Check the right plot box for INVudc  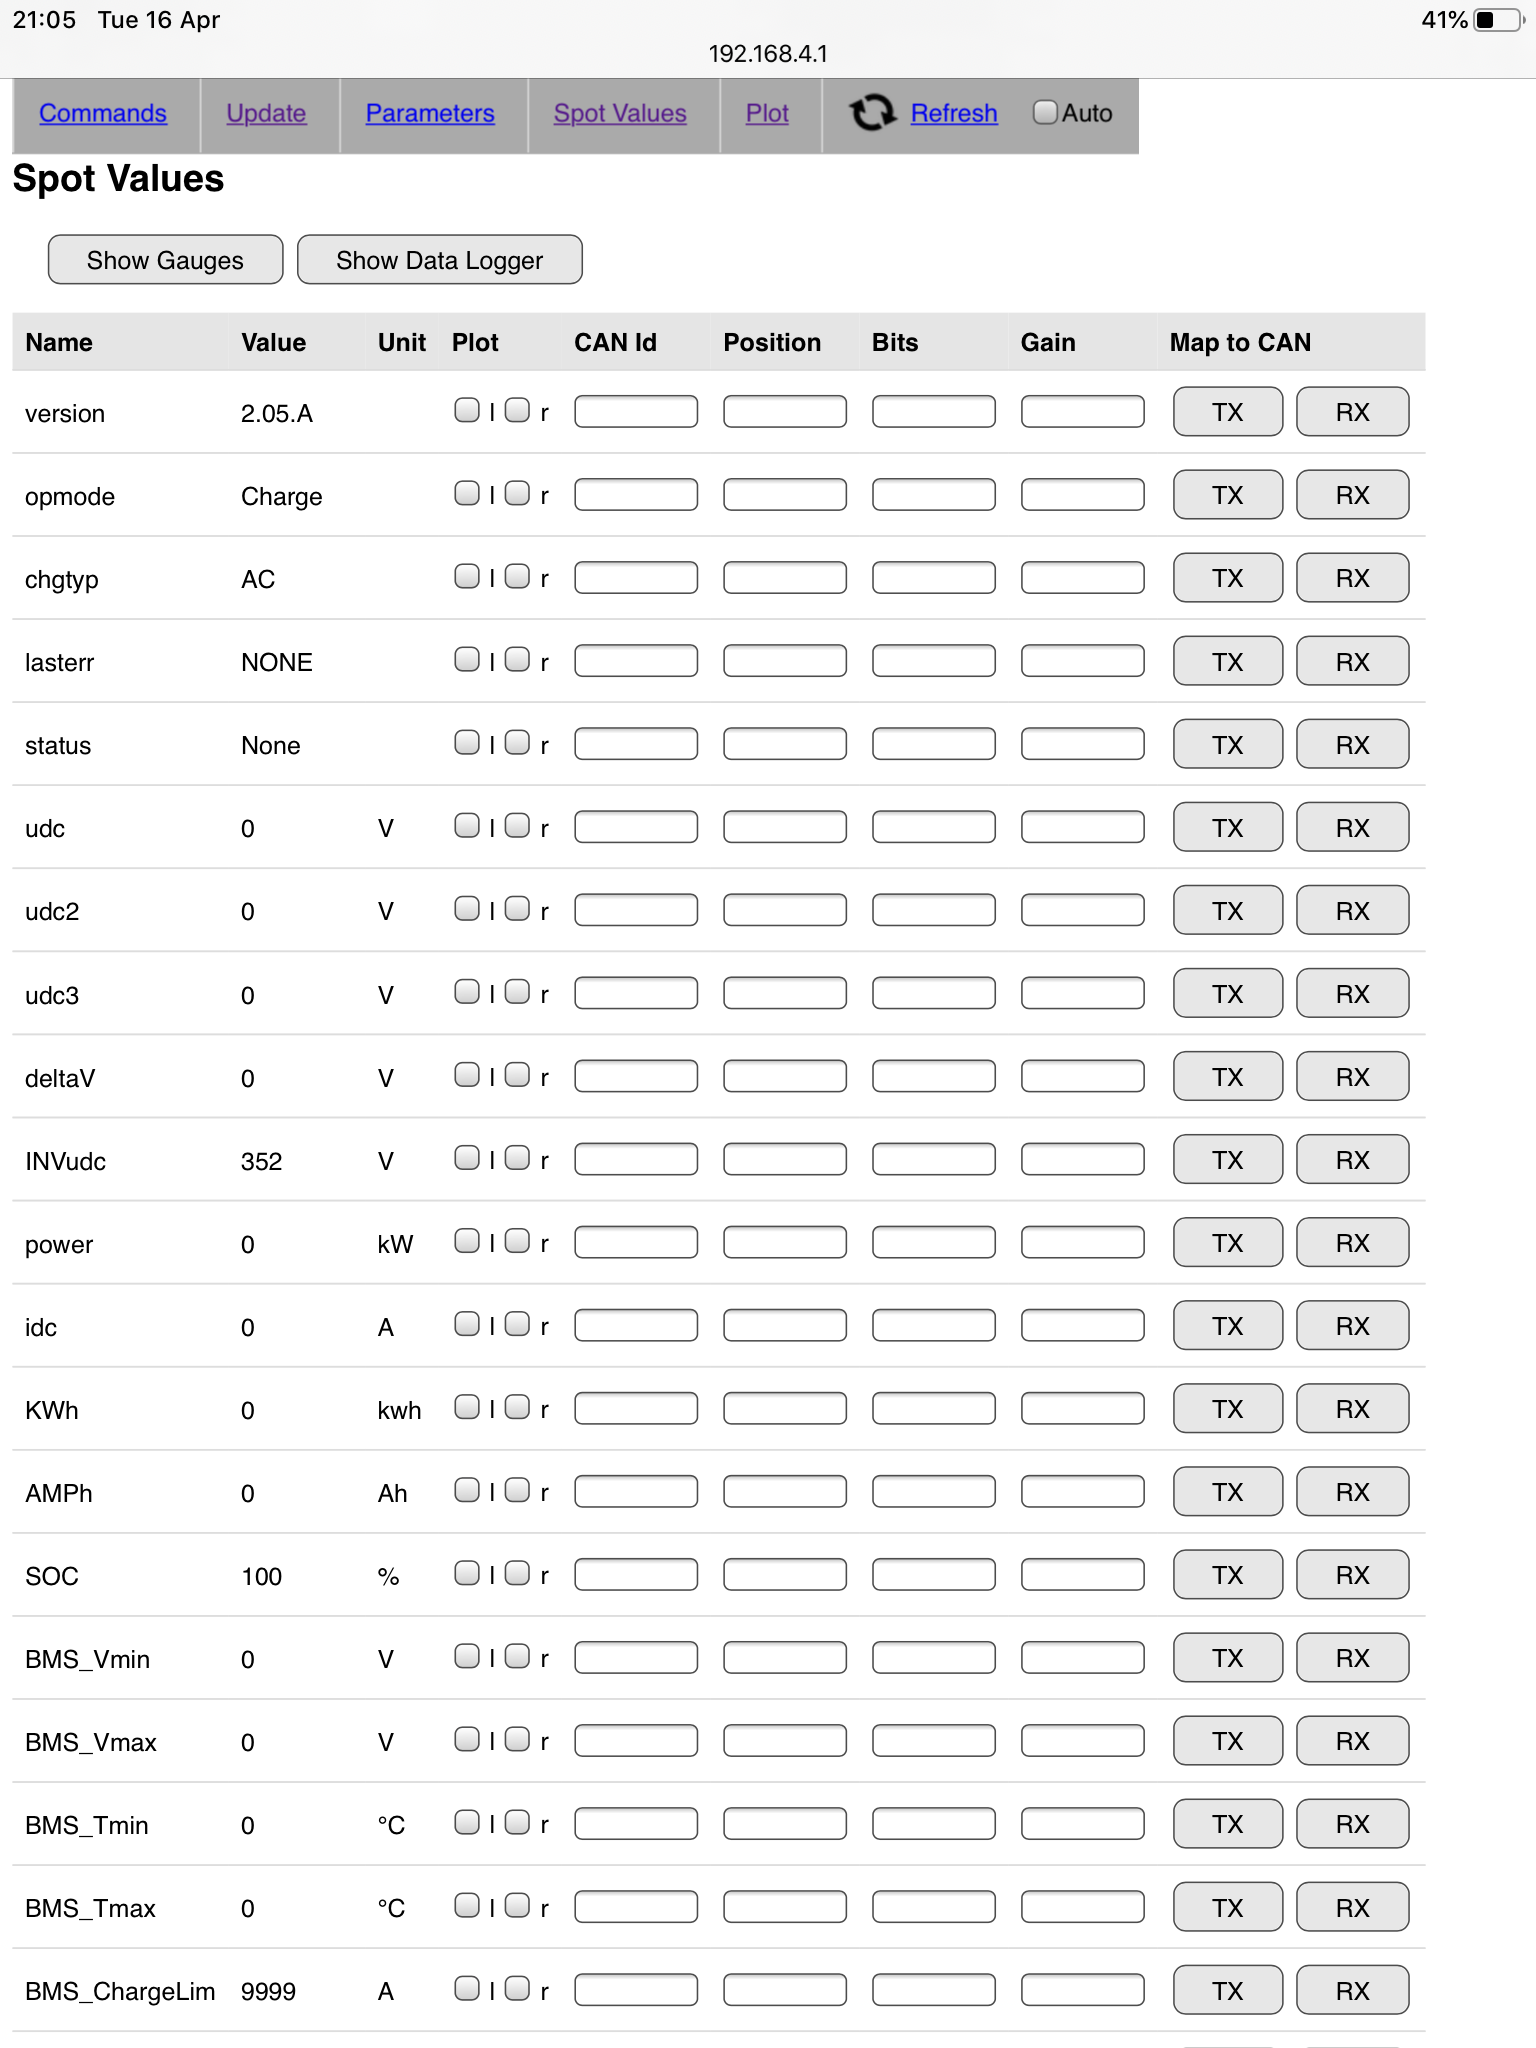click(517, 1158)
